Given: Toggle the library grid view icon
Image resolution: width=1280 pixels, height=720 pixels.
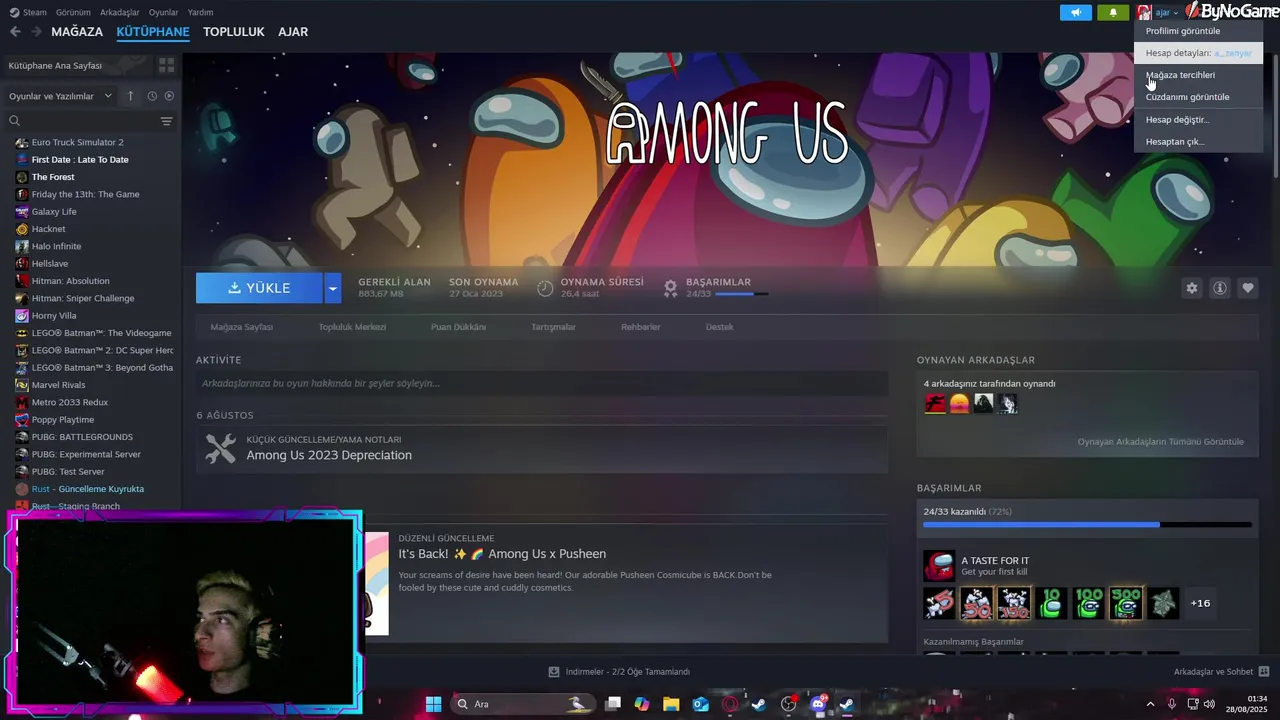Looking at the screenshot, I should pos(166,65).
